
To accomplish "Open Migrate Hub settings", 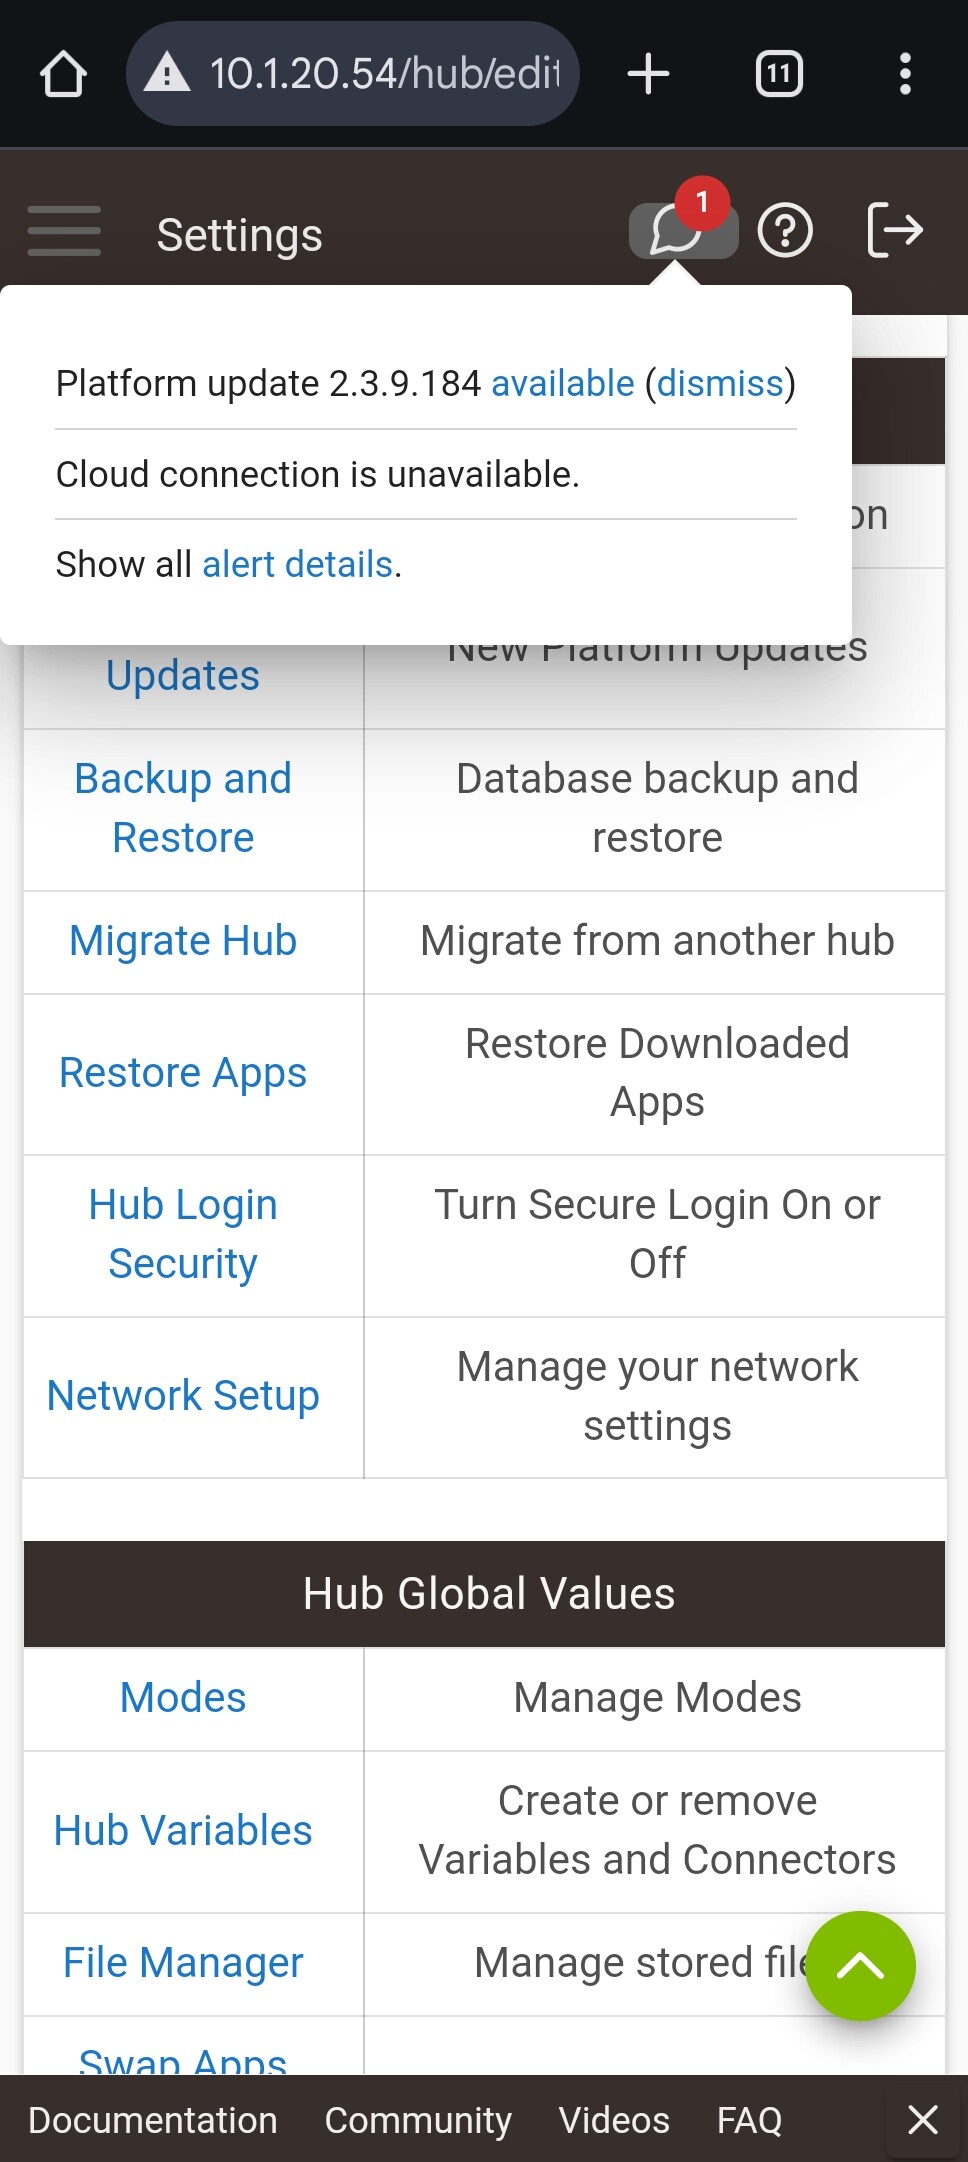I will (182, 941).
